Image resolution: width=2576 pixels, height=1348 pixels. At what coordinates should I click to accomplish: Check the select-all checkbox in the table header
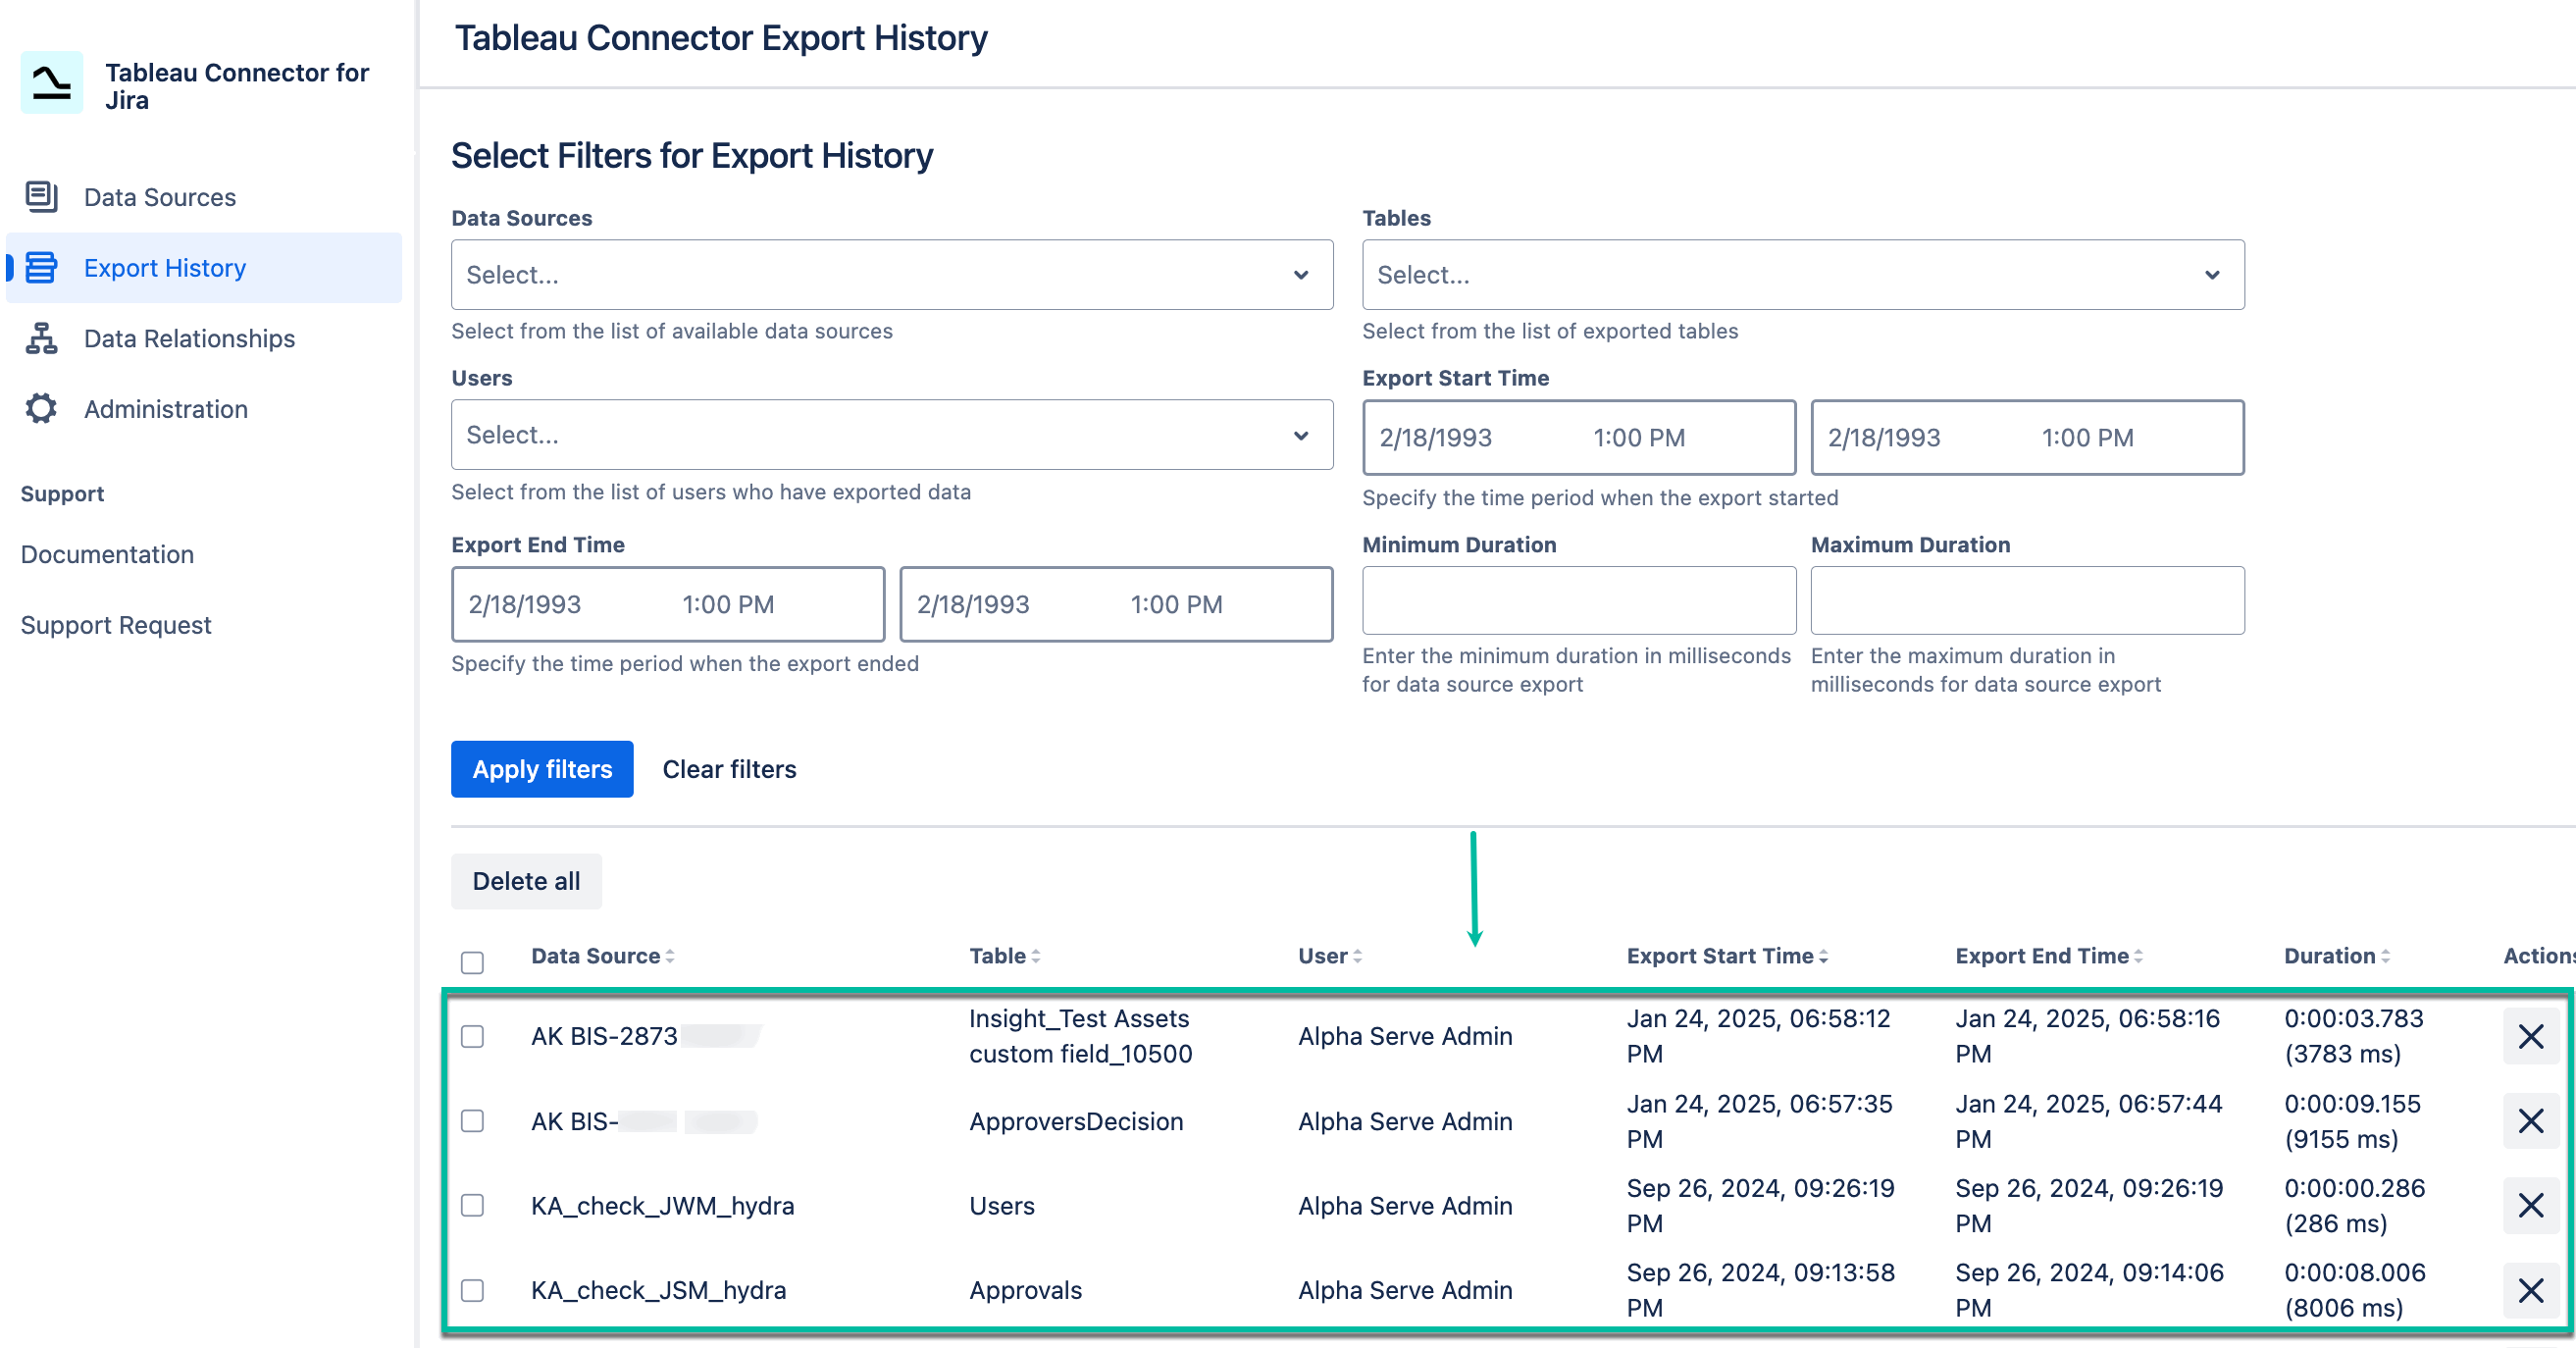point(472,962)
